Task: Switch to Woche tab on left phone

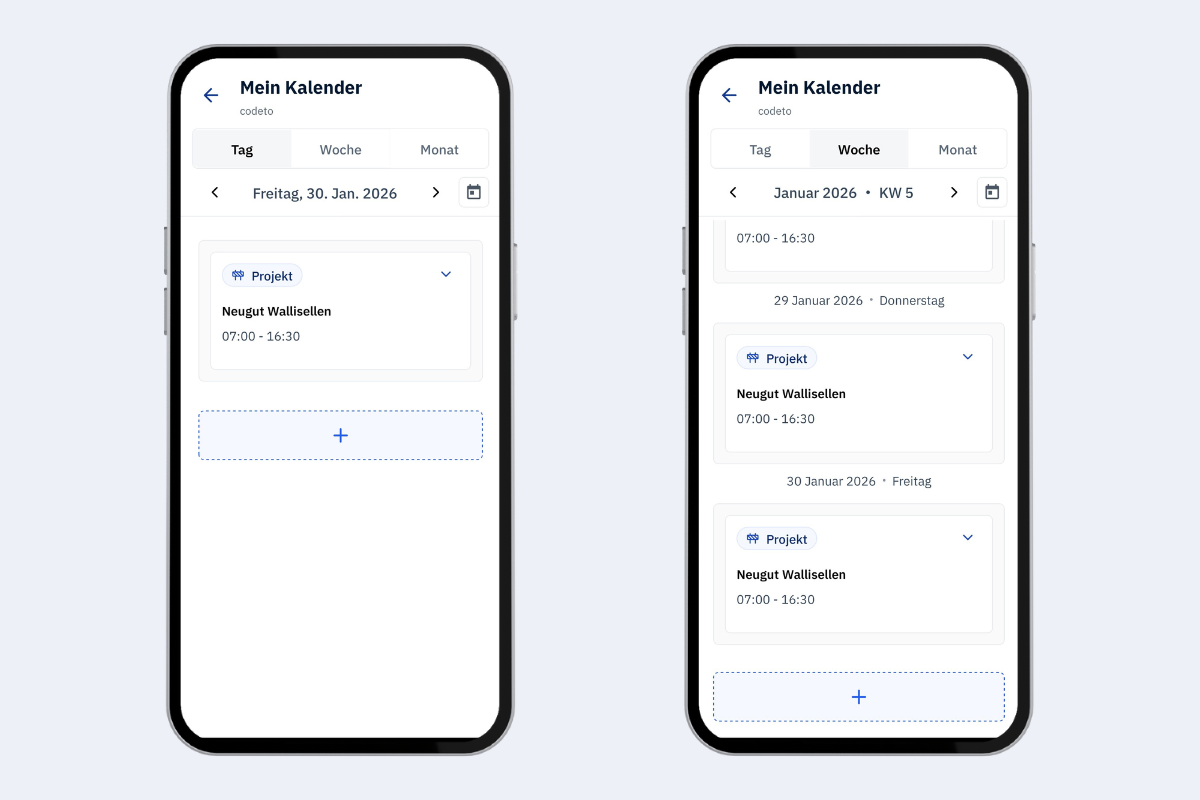Action: [340, 149]
